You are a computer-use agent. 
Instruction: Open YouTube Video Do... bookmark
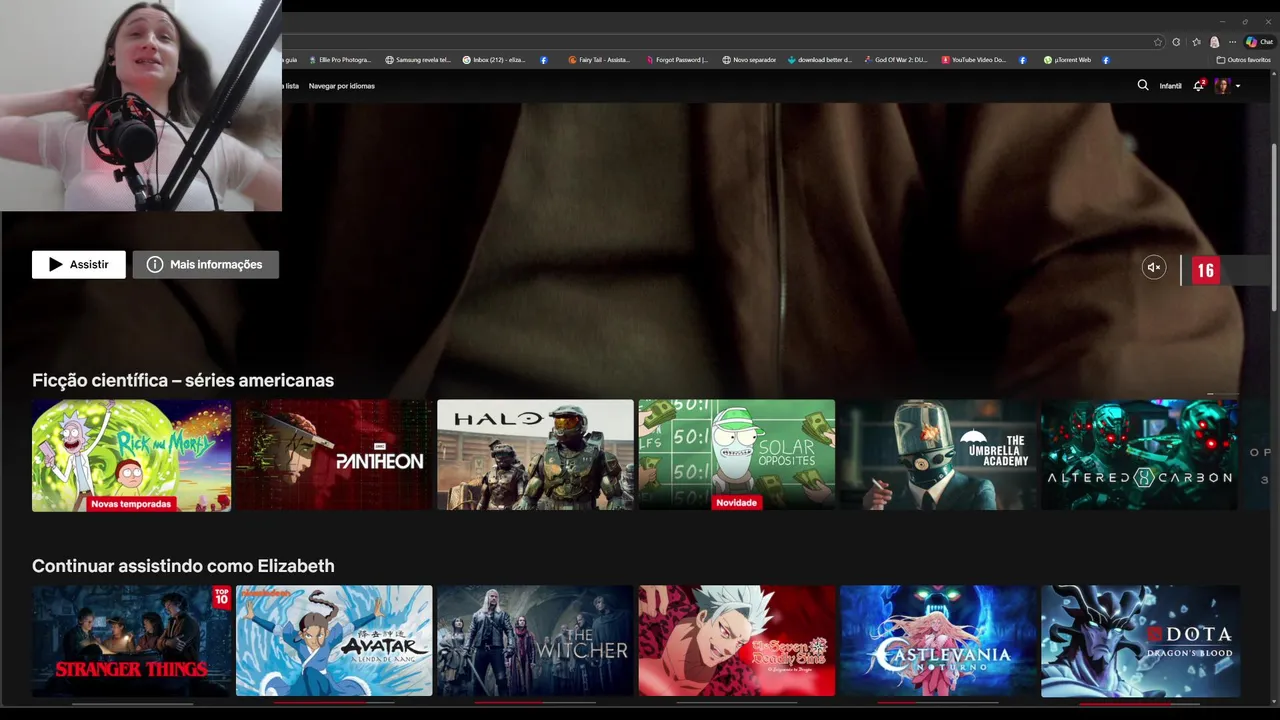pos(974,60)
